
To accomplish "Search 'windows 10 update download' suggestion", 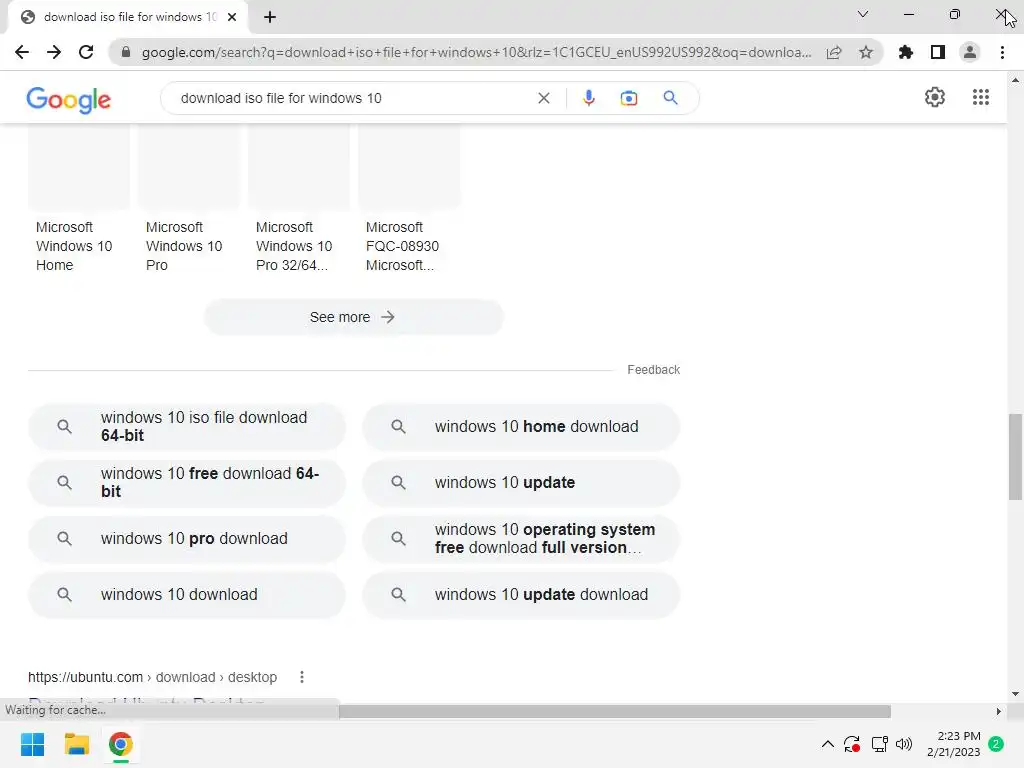I will 521,595.
